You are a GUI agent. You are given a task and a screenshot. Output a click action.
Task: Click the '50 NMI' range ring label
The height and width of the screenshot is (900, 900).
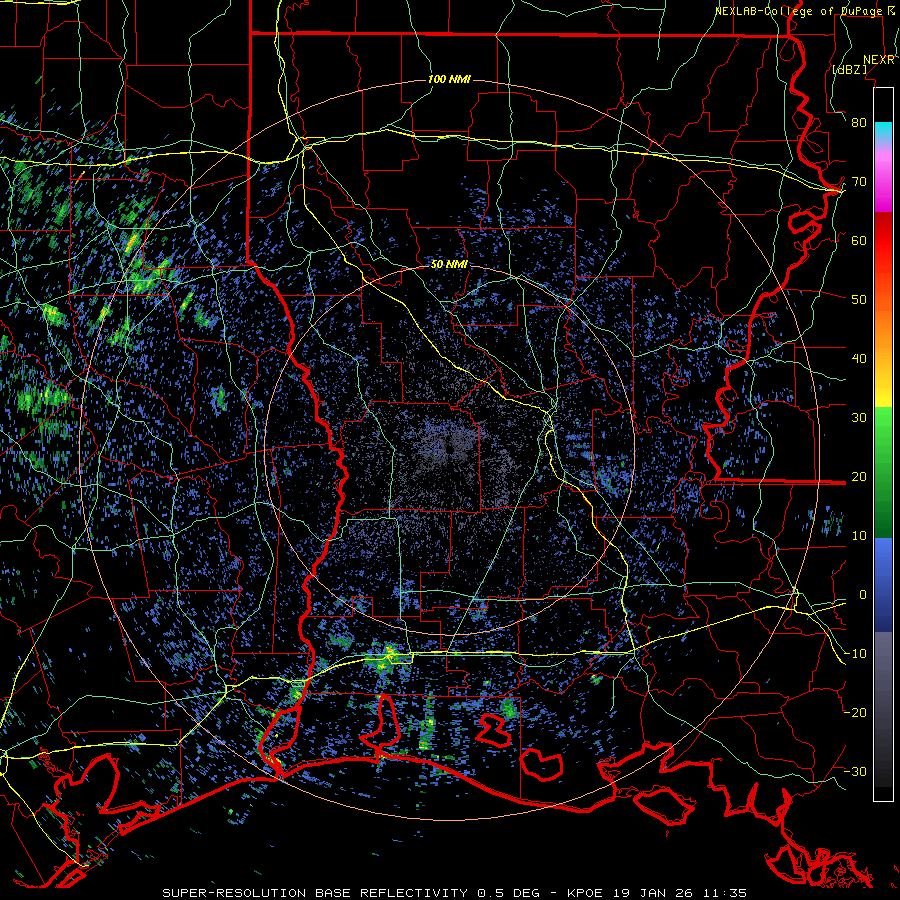pos(449,265)
